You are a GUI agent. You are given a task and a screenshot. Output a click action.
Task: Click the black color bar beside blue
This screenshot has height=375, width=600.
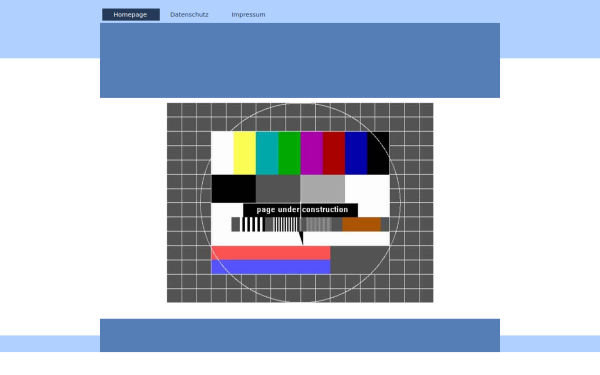tap(378, 153)
